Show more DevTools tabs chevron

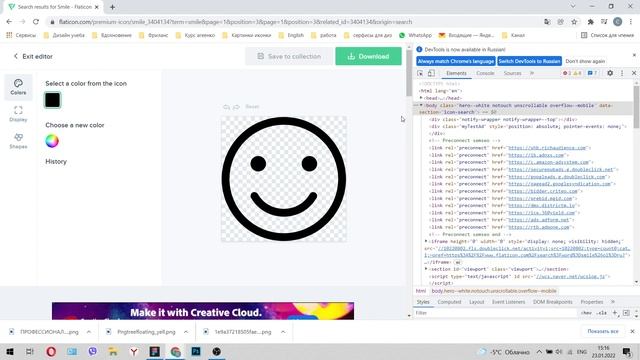coord(532,73)
